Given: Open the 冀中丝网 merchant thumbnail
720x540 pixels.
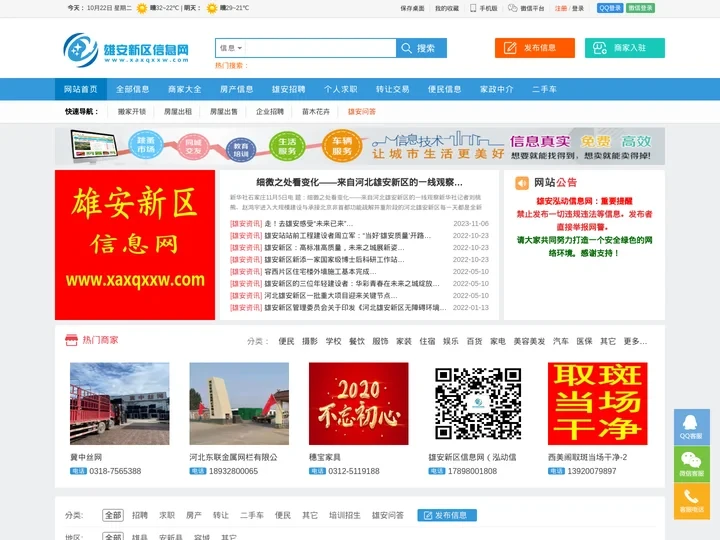Looking at the screenshot, I should pos(119,404).
